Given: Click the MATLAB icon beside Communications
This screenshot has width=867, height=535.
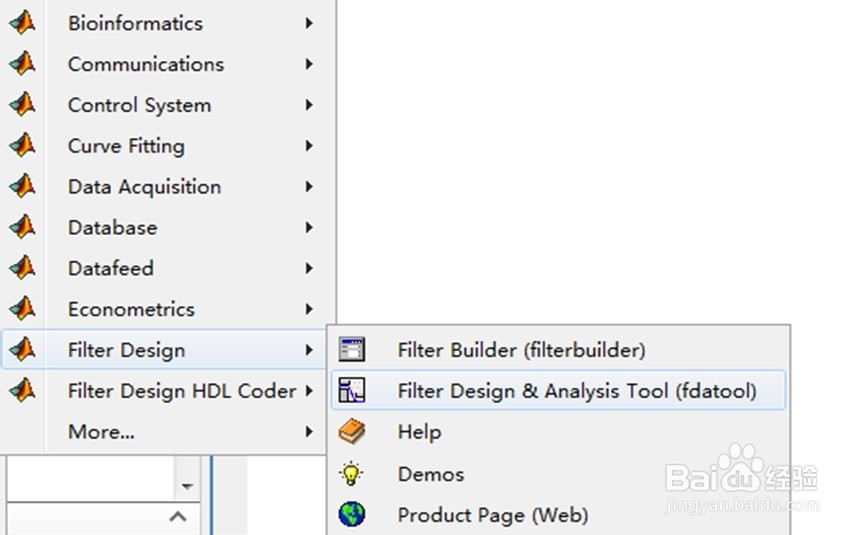Looking at the screenshot, I should [23, 64].
